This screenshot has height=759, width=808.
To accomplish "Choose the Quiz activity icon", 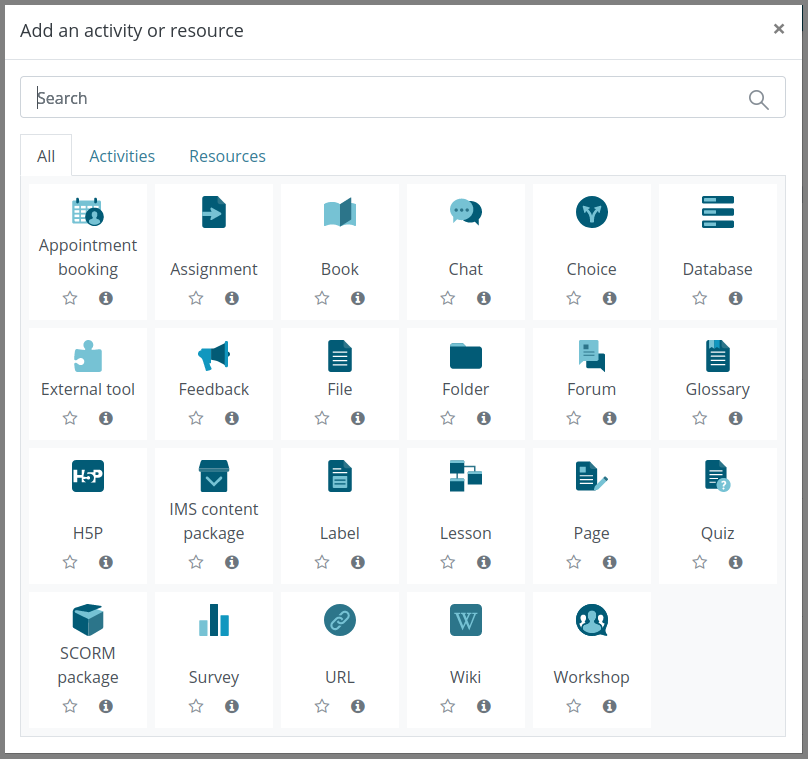I will [x=717, y=476].
